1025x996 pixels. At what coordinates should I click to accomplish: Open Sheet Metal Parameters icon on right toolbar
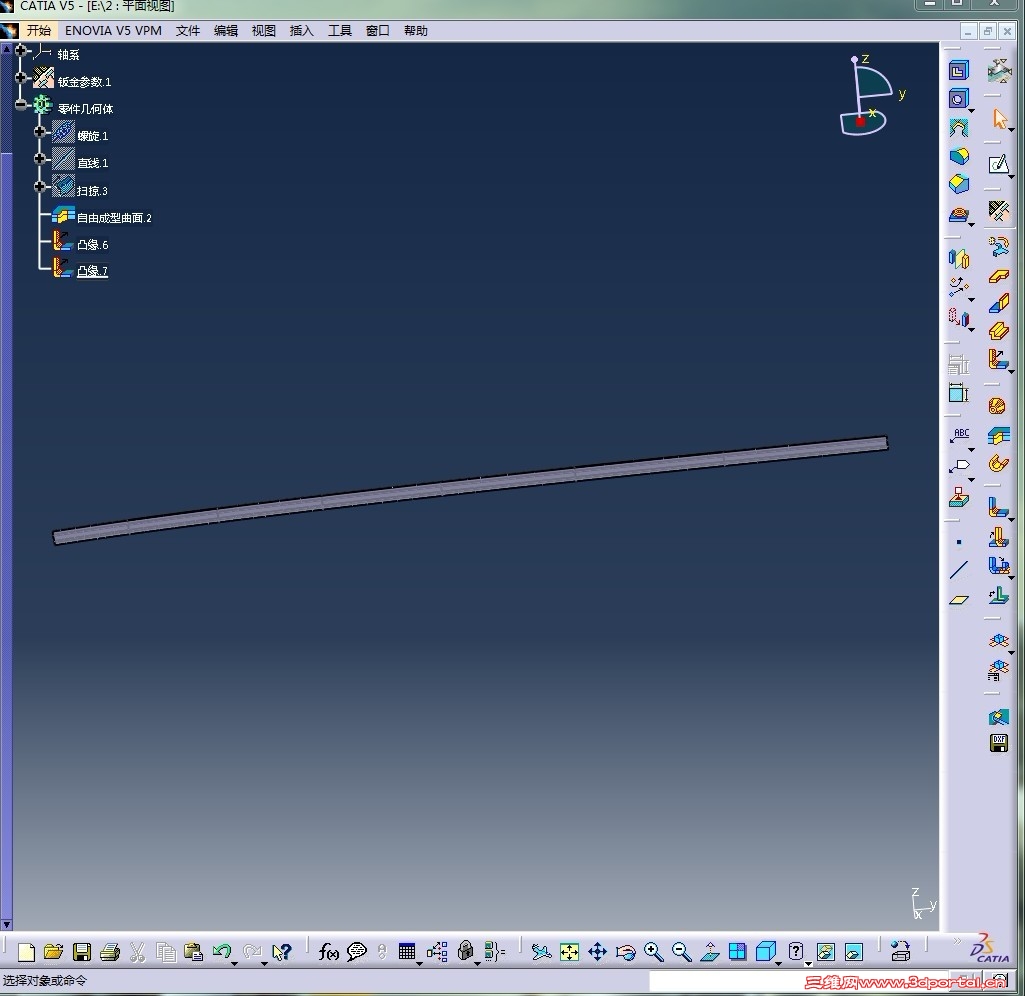point(999,210)
